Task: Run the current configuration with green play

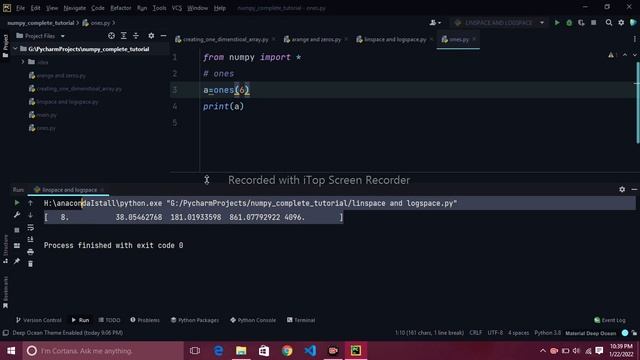Action: 557,23
